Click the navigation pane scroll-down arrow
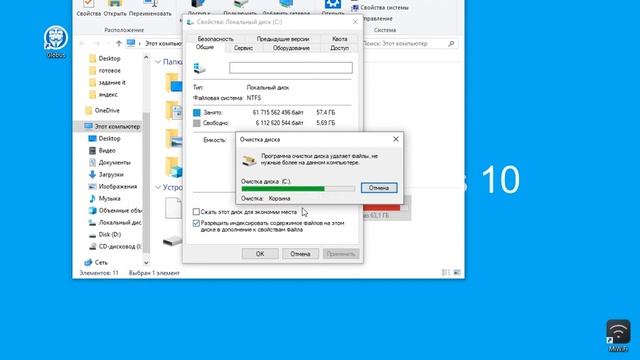This screenshot has width=640, height=360. click(146, 262)
